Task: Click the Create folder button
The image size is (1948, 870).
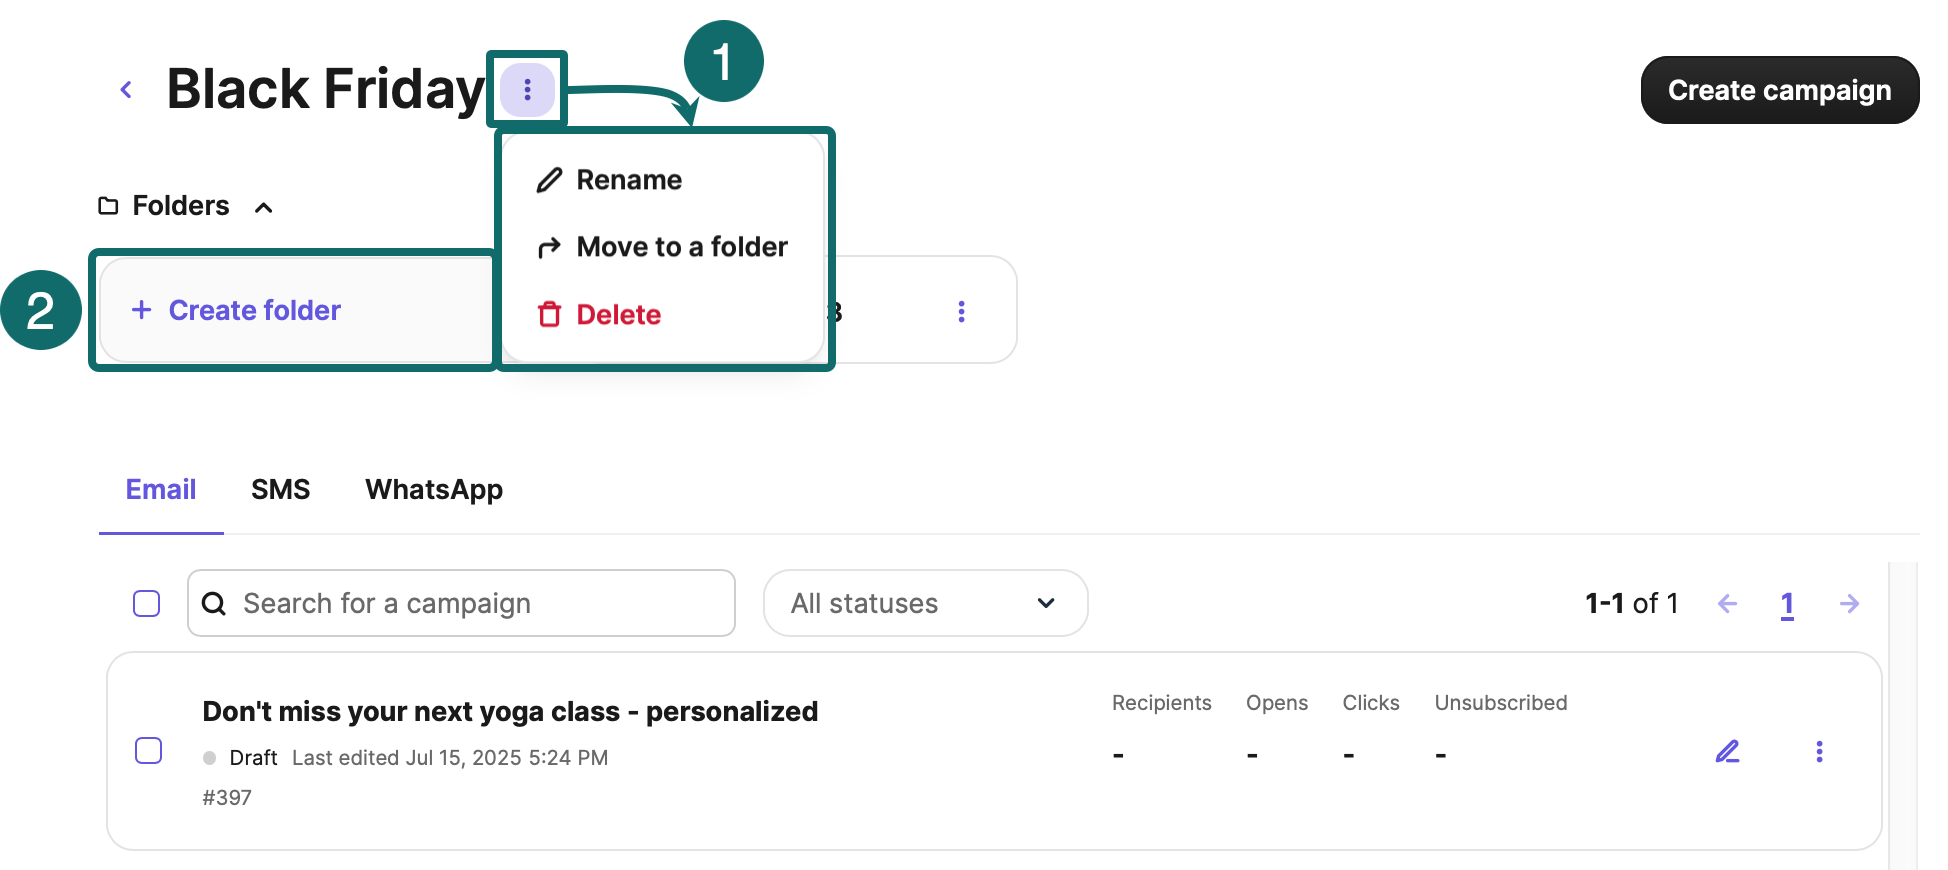Action: 255,311
